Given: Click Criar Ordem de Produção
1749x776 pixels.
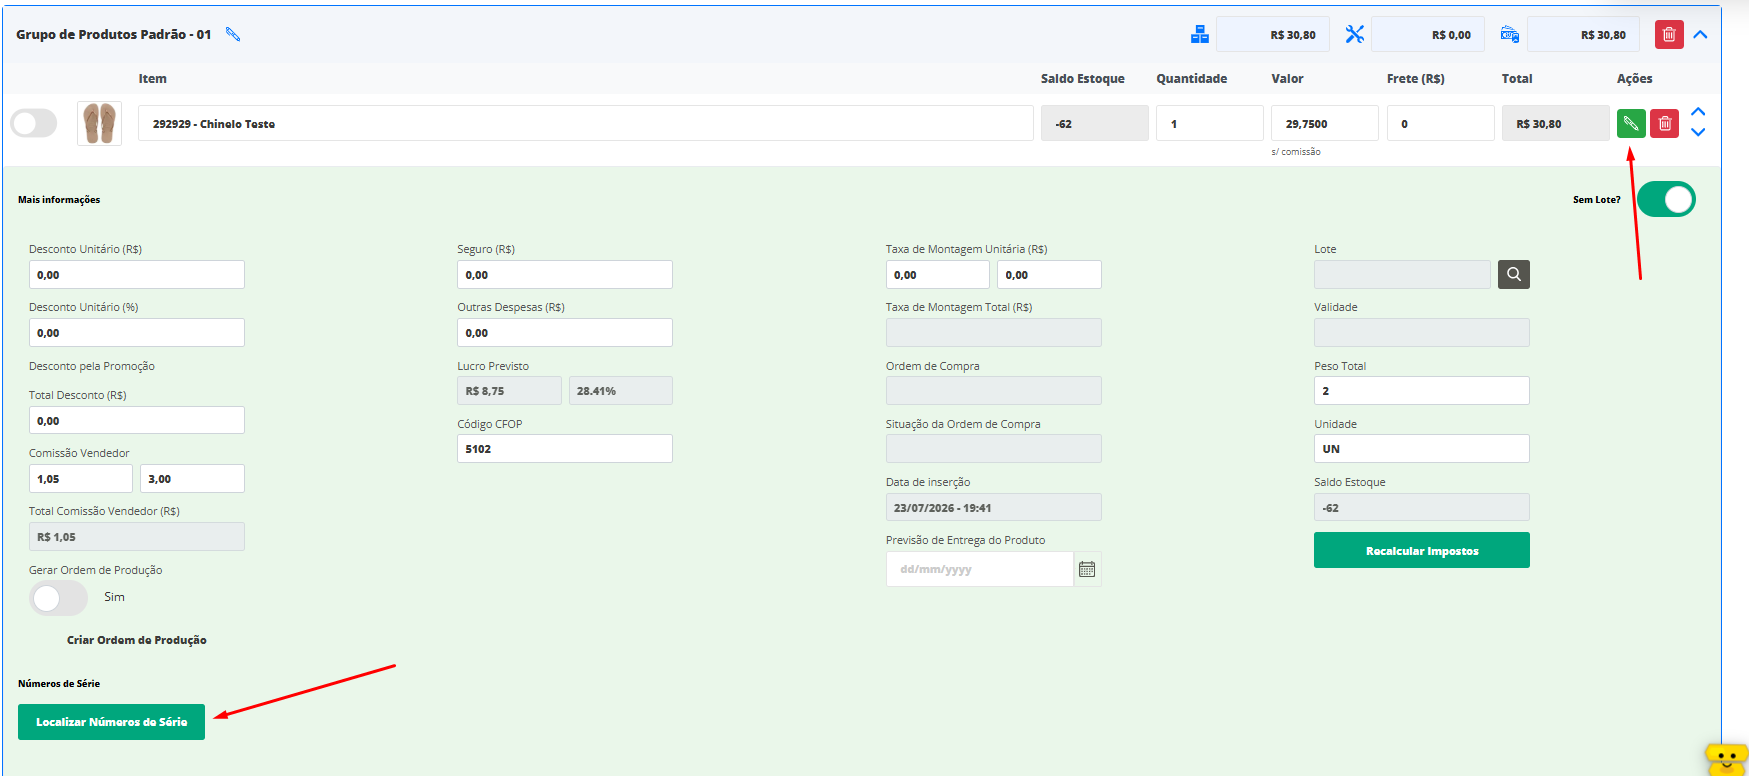Looking at the screenshot, I should click(x=137, y=640).
